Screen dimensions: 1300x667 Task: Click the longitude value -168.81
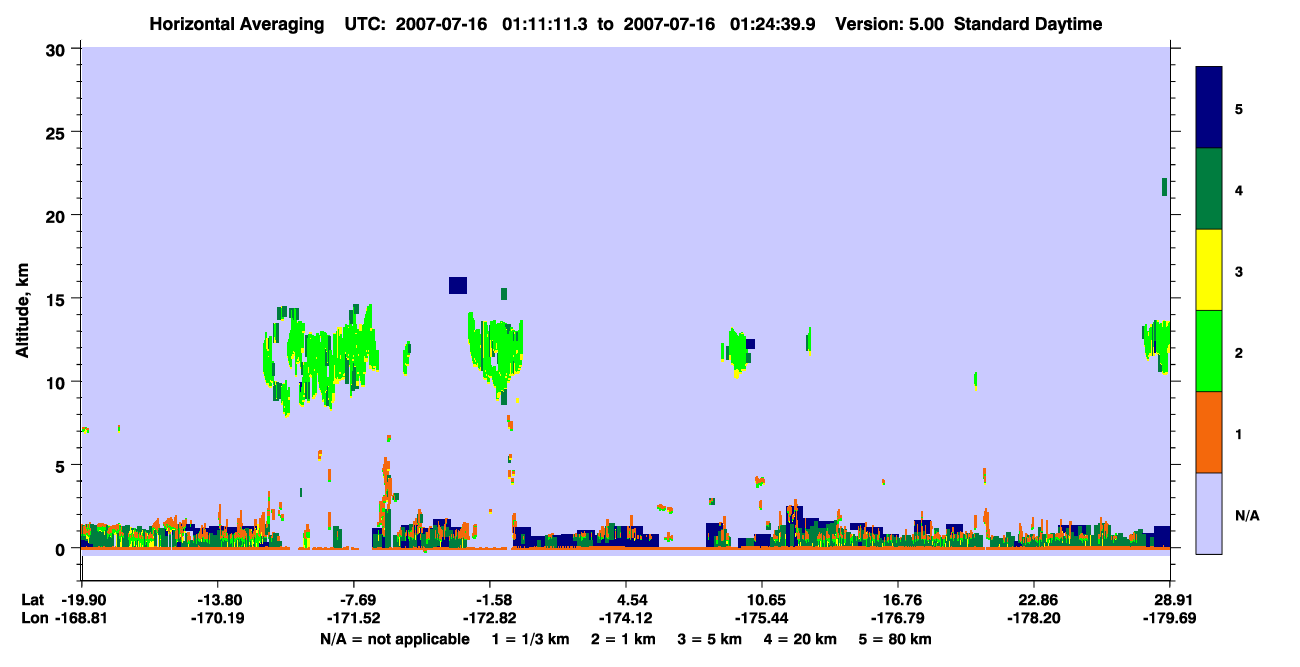coord(81,618)
